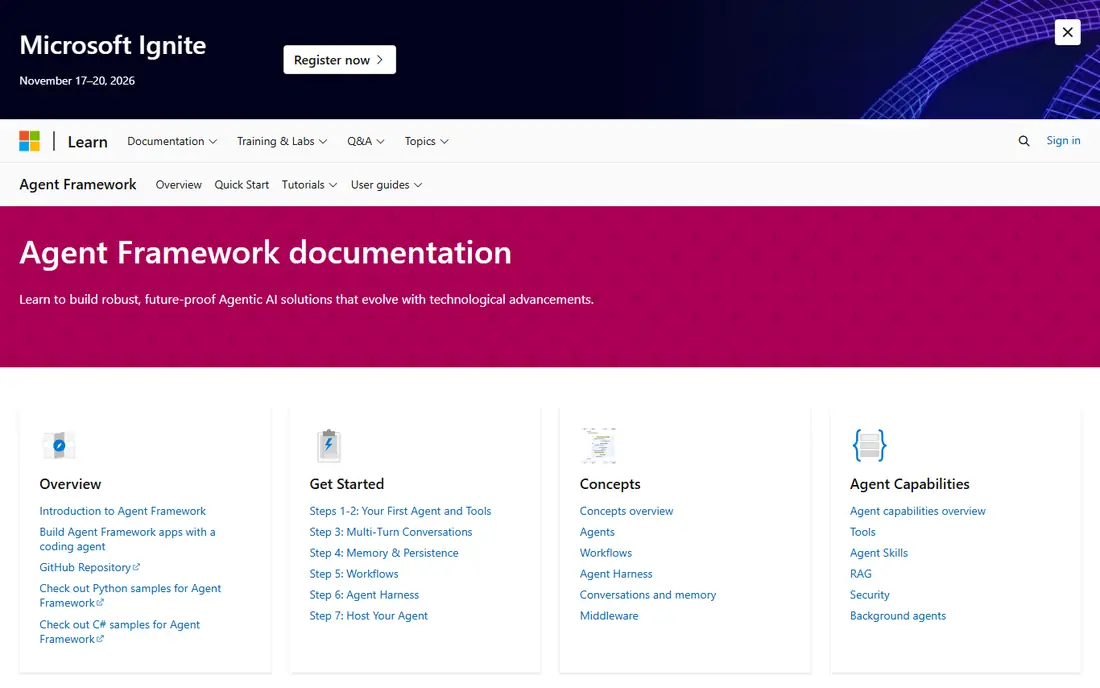1100x688 pixels.
Task: Open Agent Harness under Concepts
Action: pyautogui.click(x=616, y=574)
